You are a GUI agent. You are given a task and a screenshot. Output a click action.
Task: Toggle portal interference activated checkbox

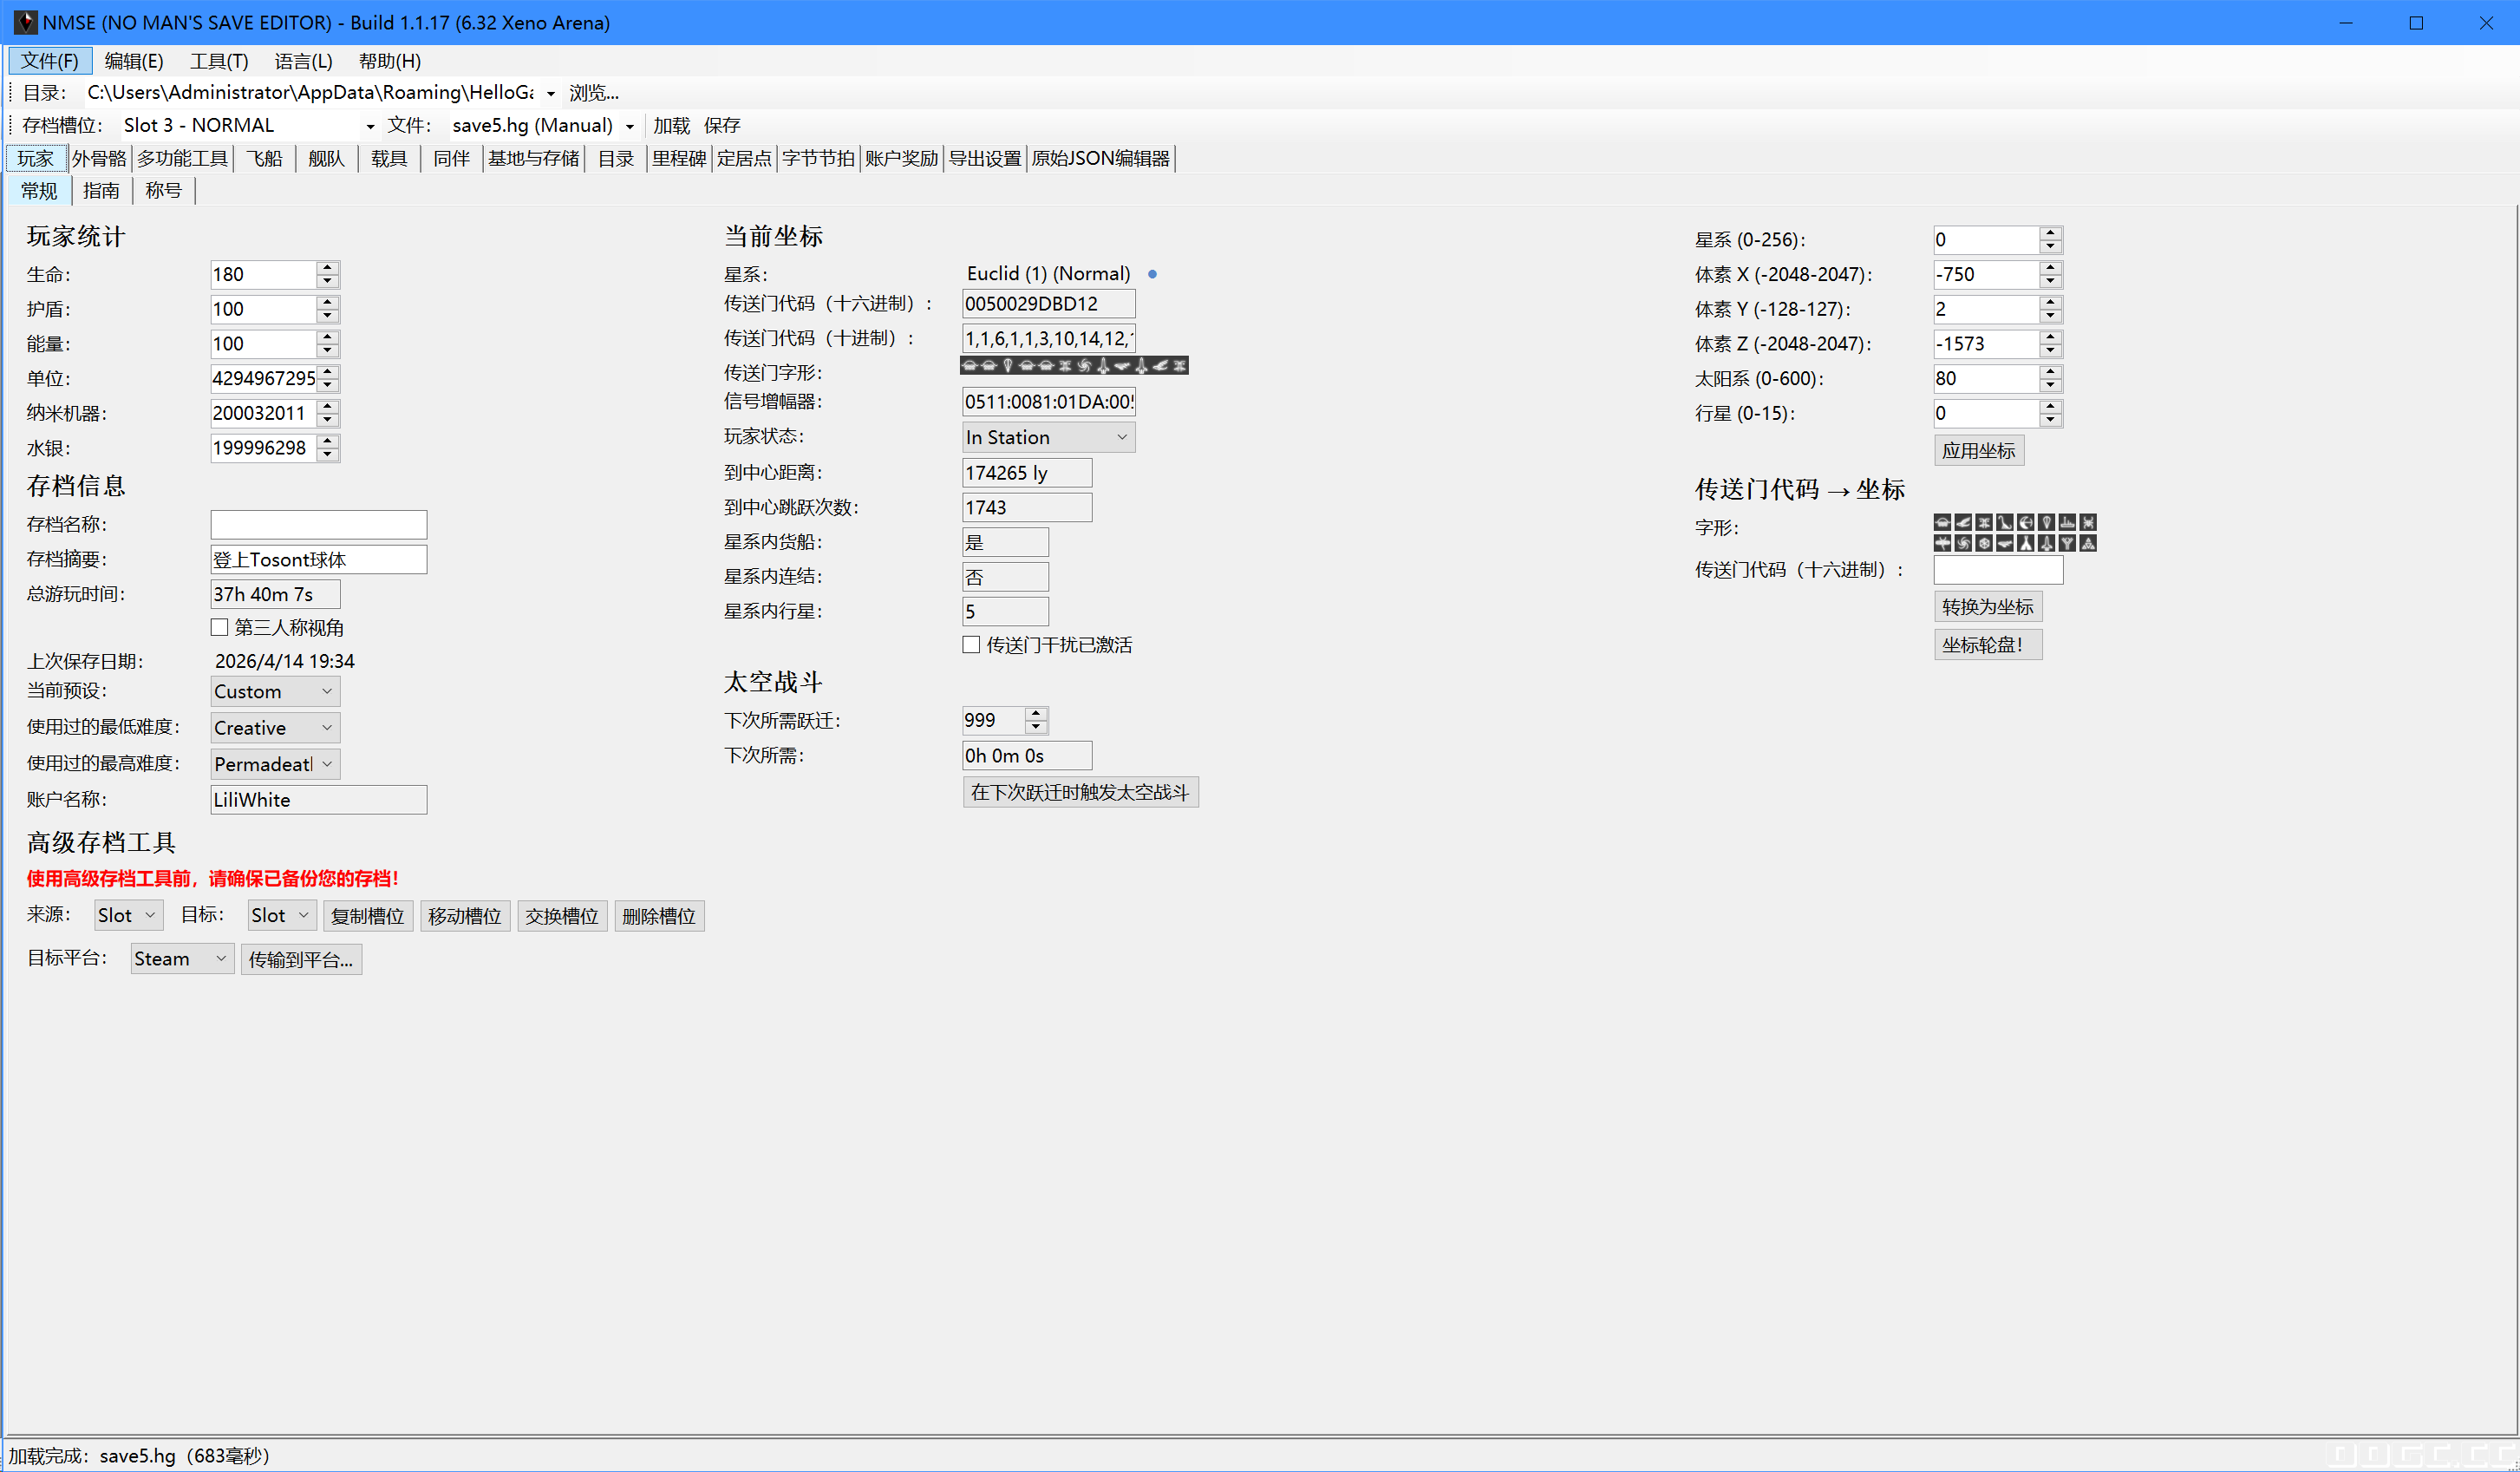click(971, 645)
